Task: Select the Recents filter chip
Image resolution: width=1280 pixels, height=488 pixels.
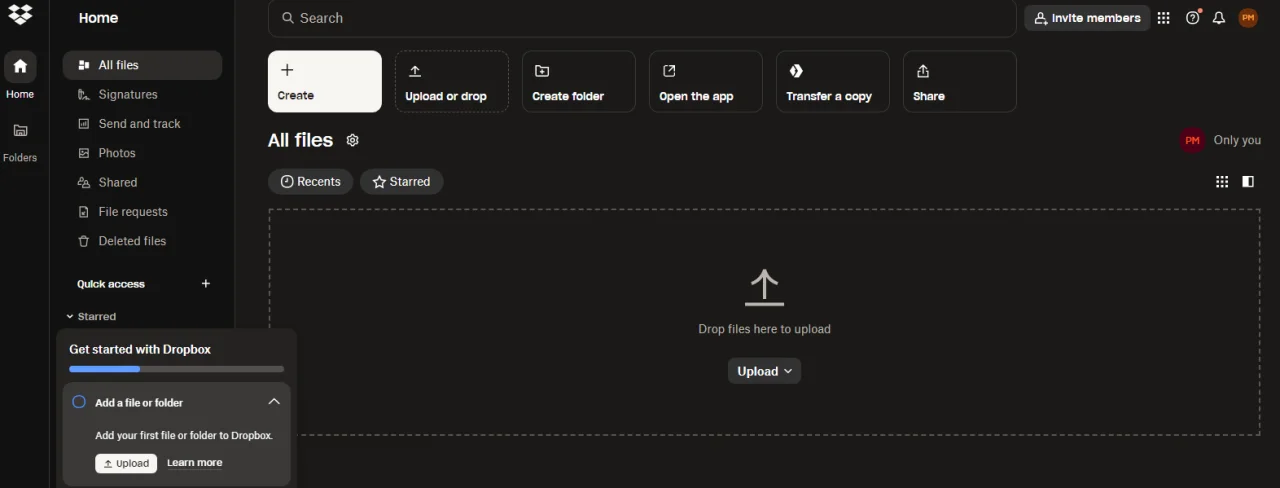Action: pyautogui.click(x=310, y=182)
